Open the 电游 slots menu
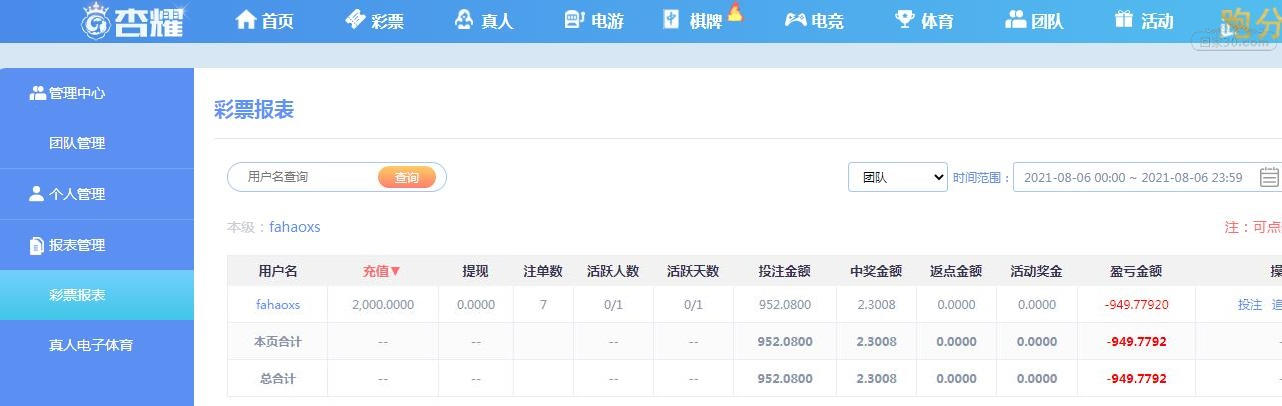The width and height of the screenshot is (1282, 406). tap(606, 21)
